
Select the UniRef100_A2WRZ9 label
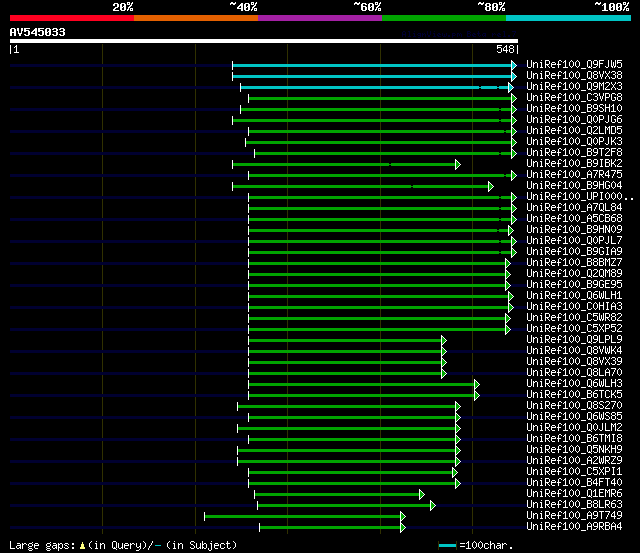coord(574,461)
